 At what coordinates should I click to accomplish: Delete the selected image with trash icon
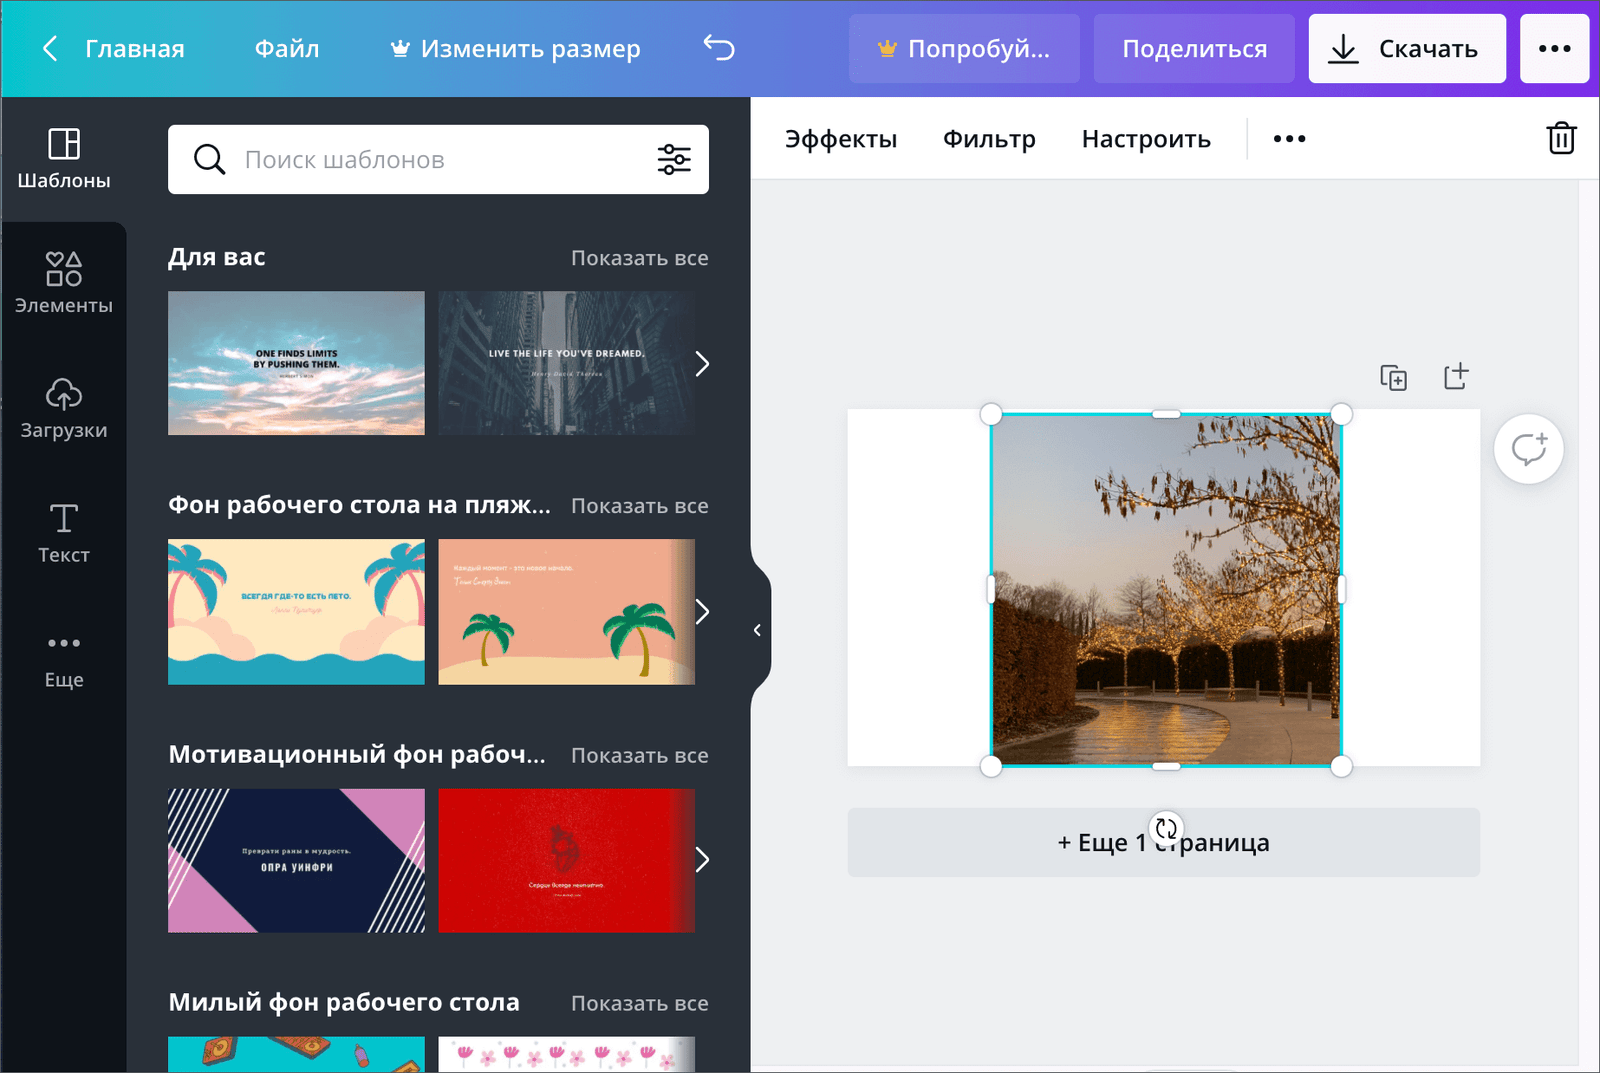1561,138
